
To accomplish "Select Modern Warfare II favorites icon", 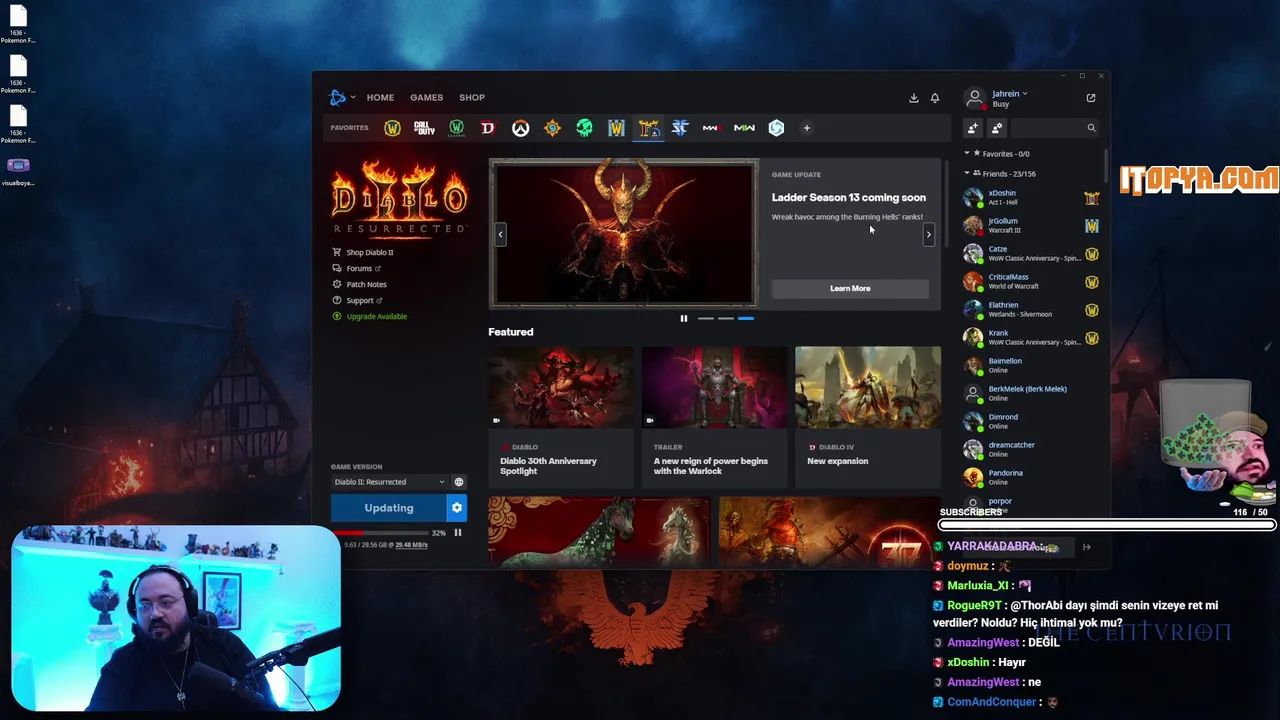I will pyautogui.click(x=744, y=128).
